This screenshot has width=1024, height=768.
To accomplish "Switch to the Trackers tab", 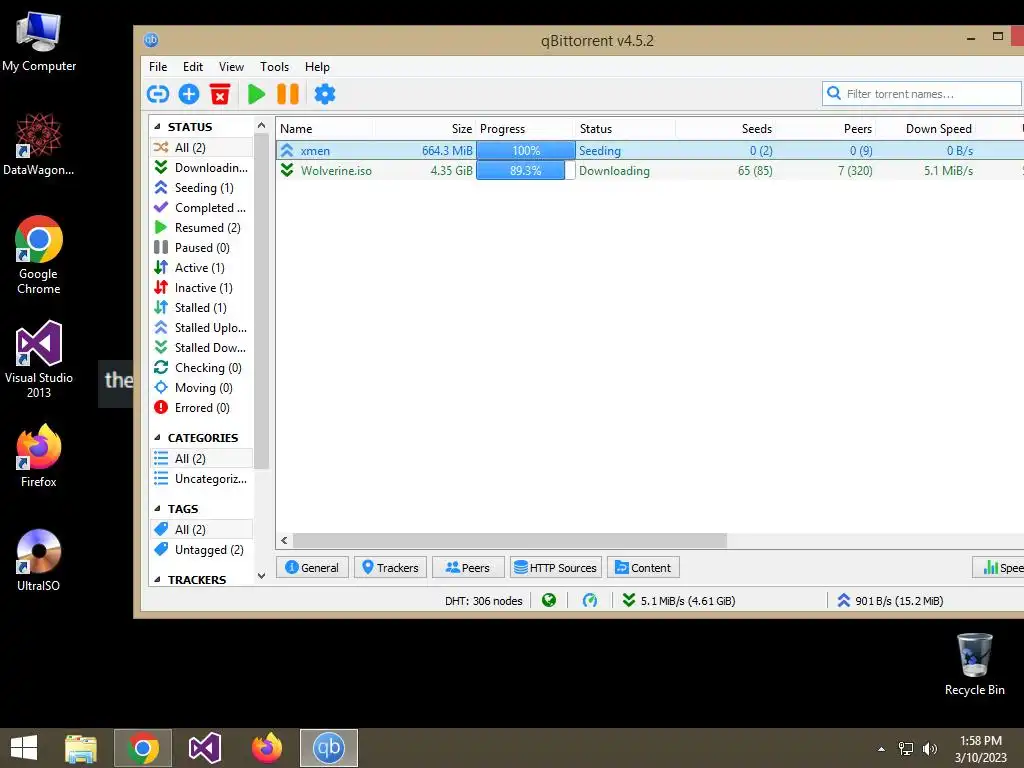I will (390, 568).
